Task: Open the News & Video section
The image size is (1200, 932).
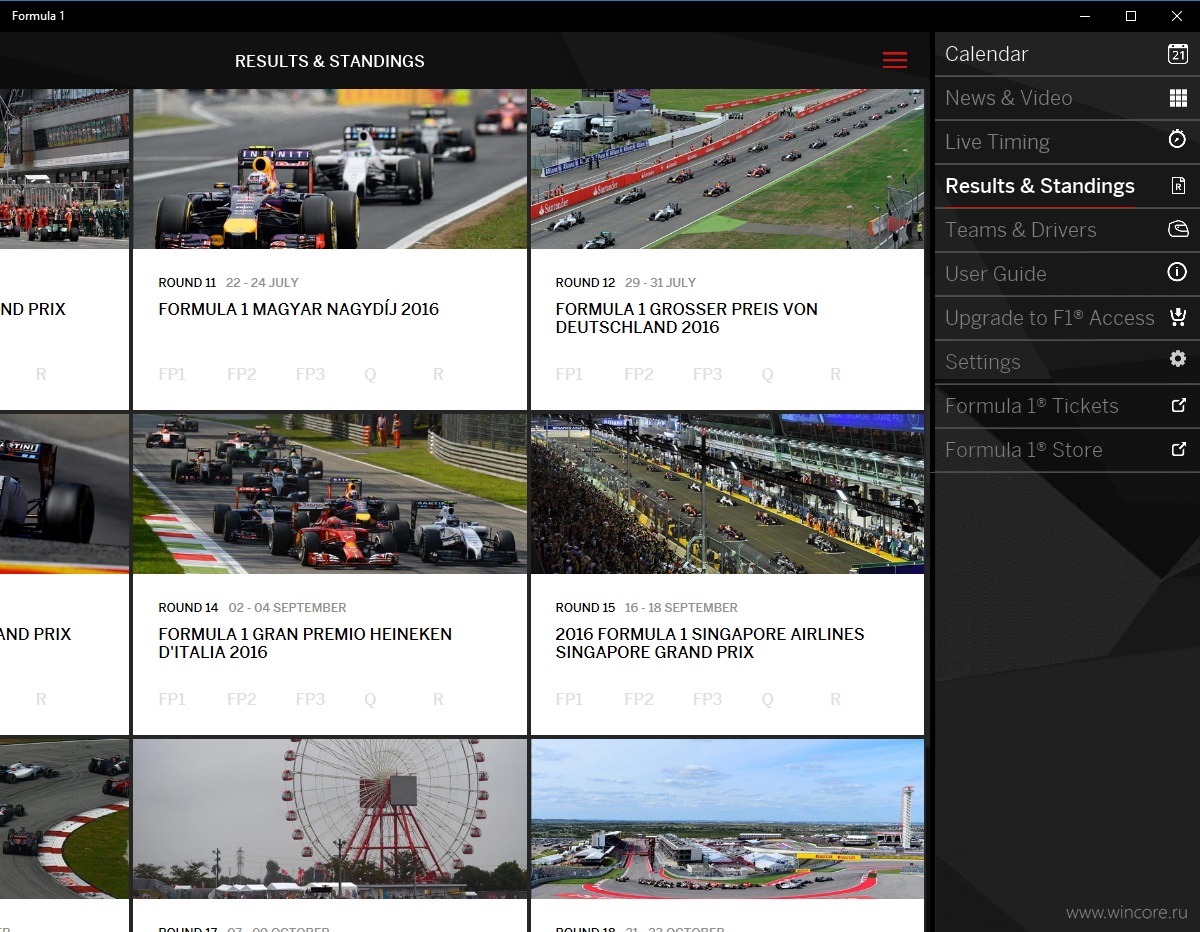Action: point(1067,98)
